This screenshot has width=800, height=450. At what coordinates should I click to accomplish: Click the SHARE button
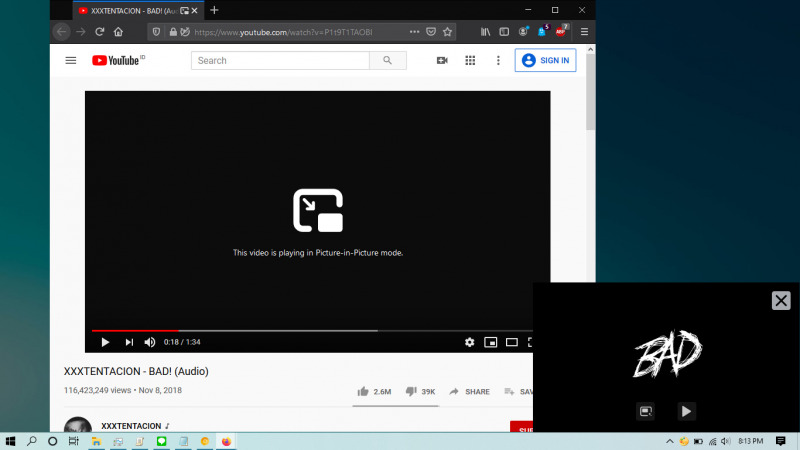tap(469, 391)
